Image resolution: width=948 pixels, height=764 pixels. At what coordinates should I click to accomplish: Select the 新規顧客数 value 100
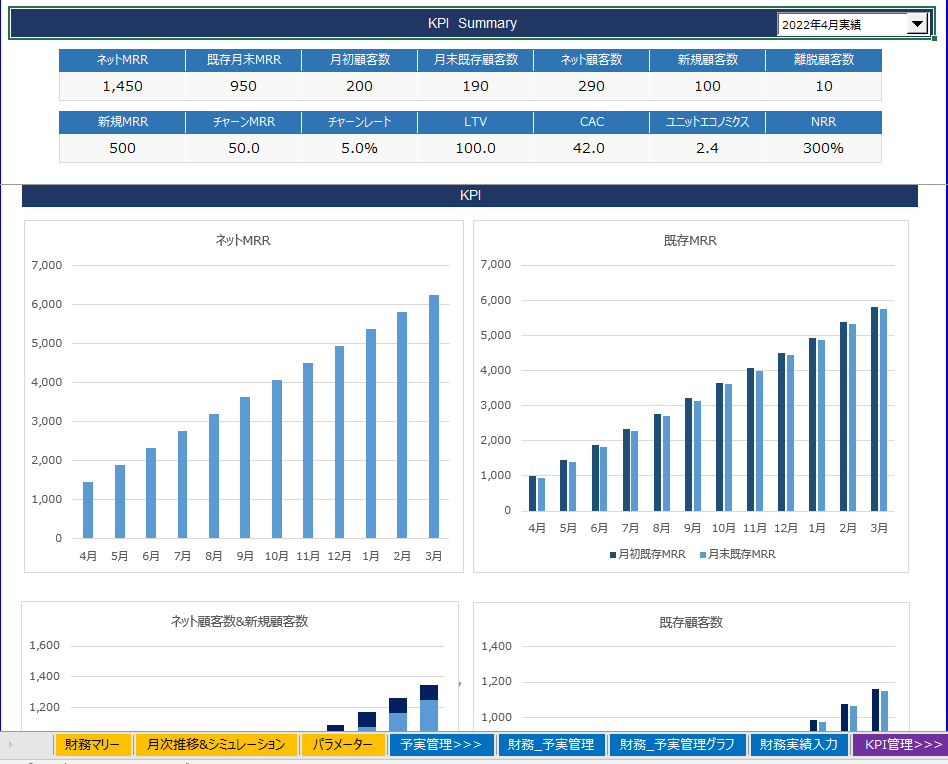[707, 86]
